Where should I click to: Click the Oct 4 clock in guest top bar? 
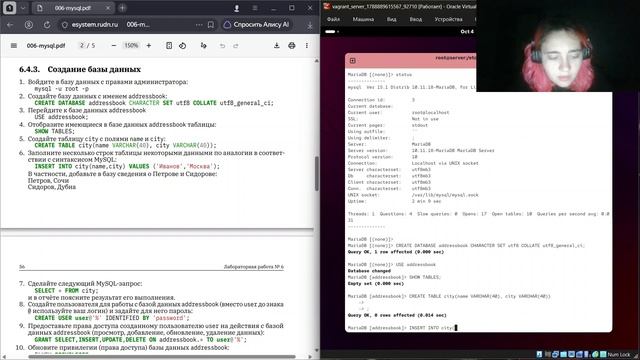point(467,31)
